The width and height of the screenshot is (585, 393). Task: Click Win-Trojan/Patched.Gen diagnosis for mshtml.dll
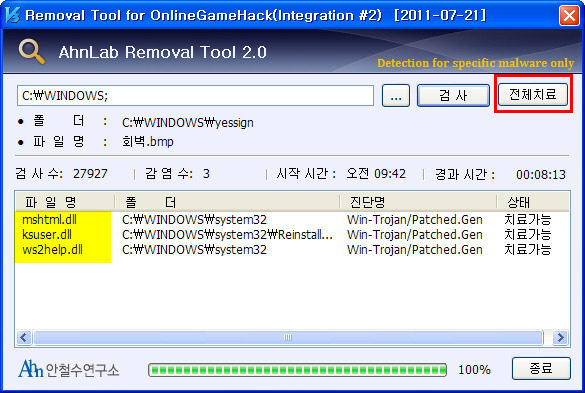click(414, 219)
